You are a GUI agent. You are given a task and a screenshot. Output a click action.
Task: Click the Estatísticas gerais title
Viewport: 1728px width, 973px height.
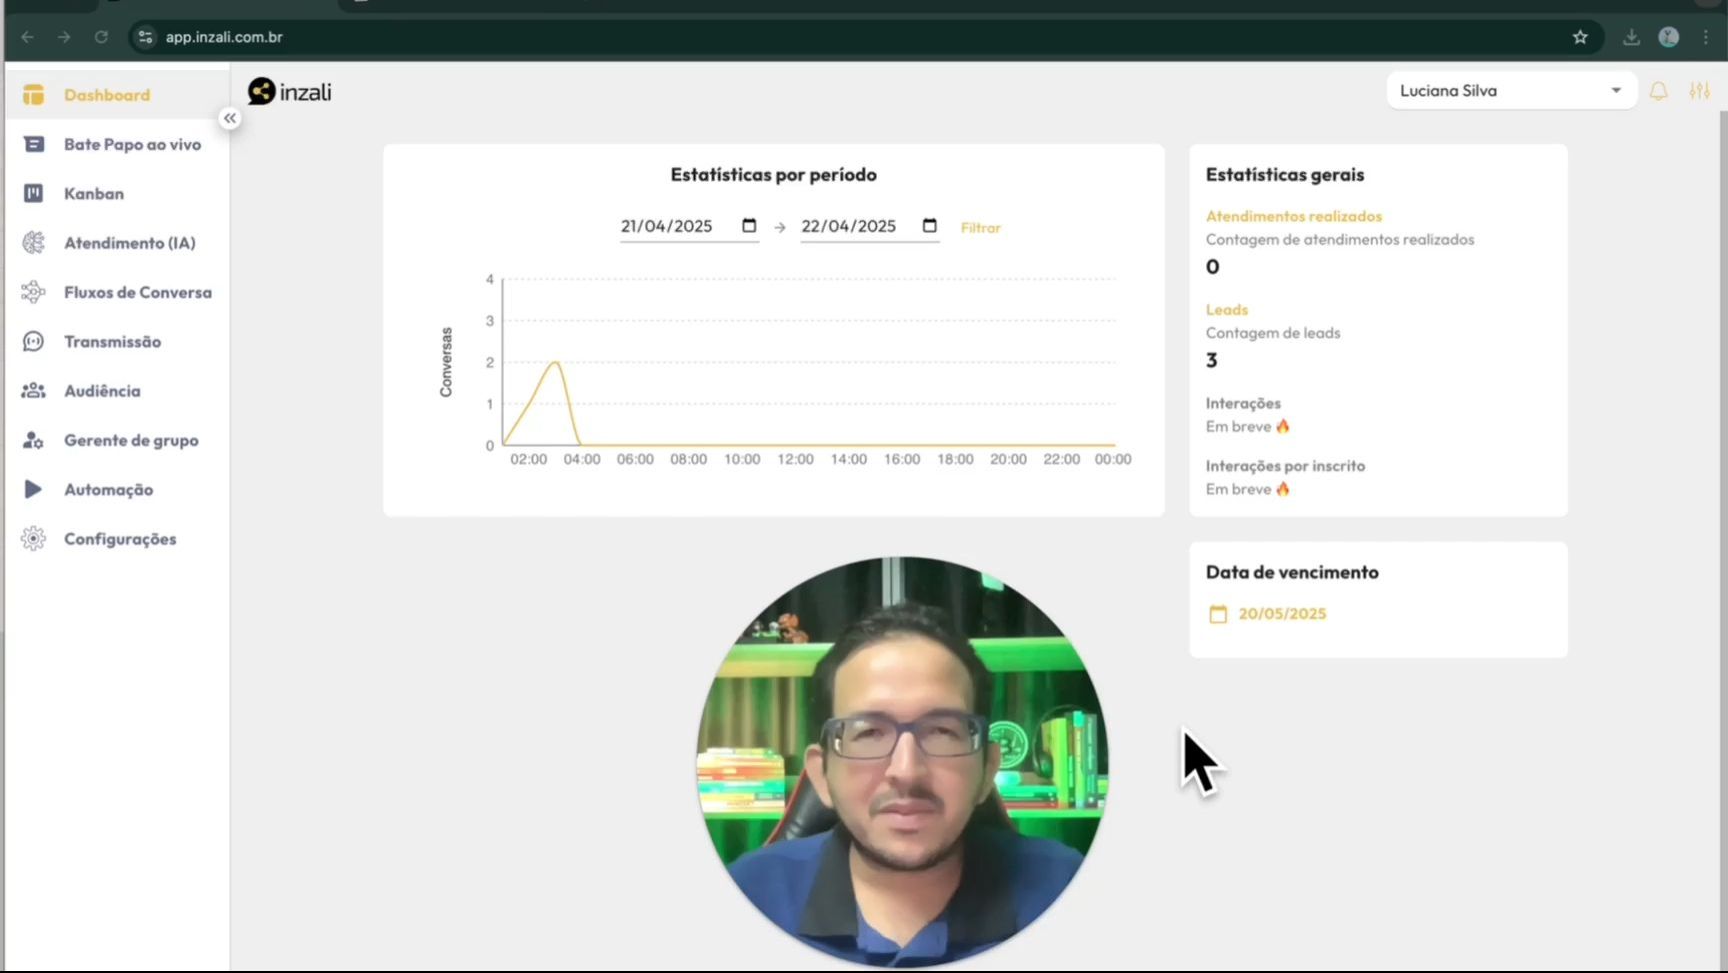(x=1284, y=175)
